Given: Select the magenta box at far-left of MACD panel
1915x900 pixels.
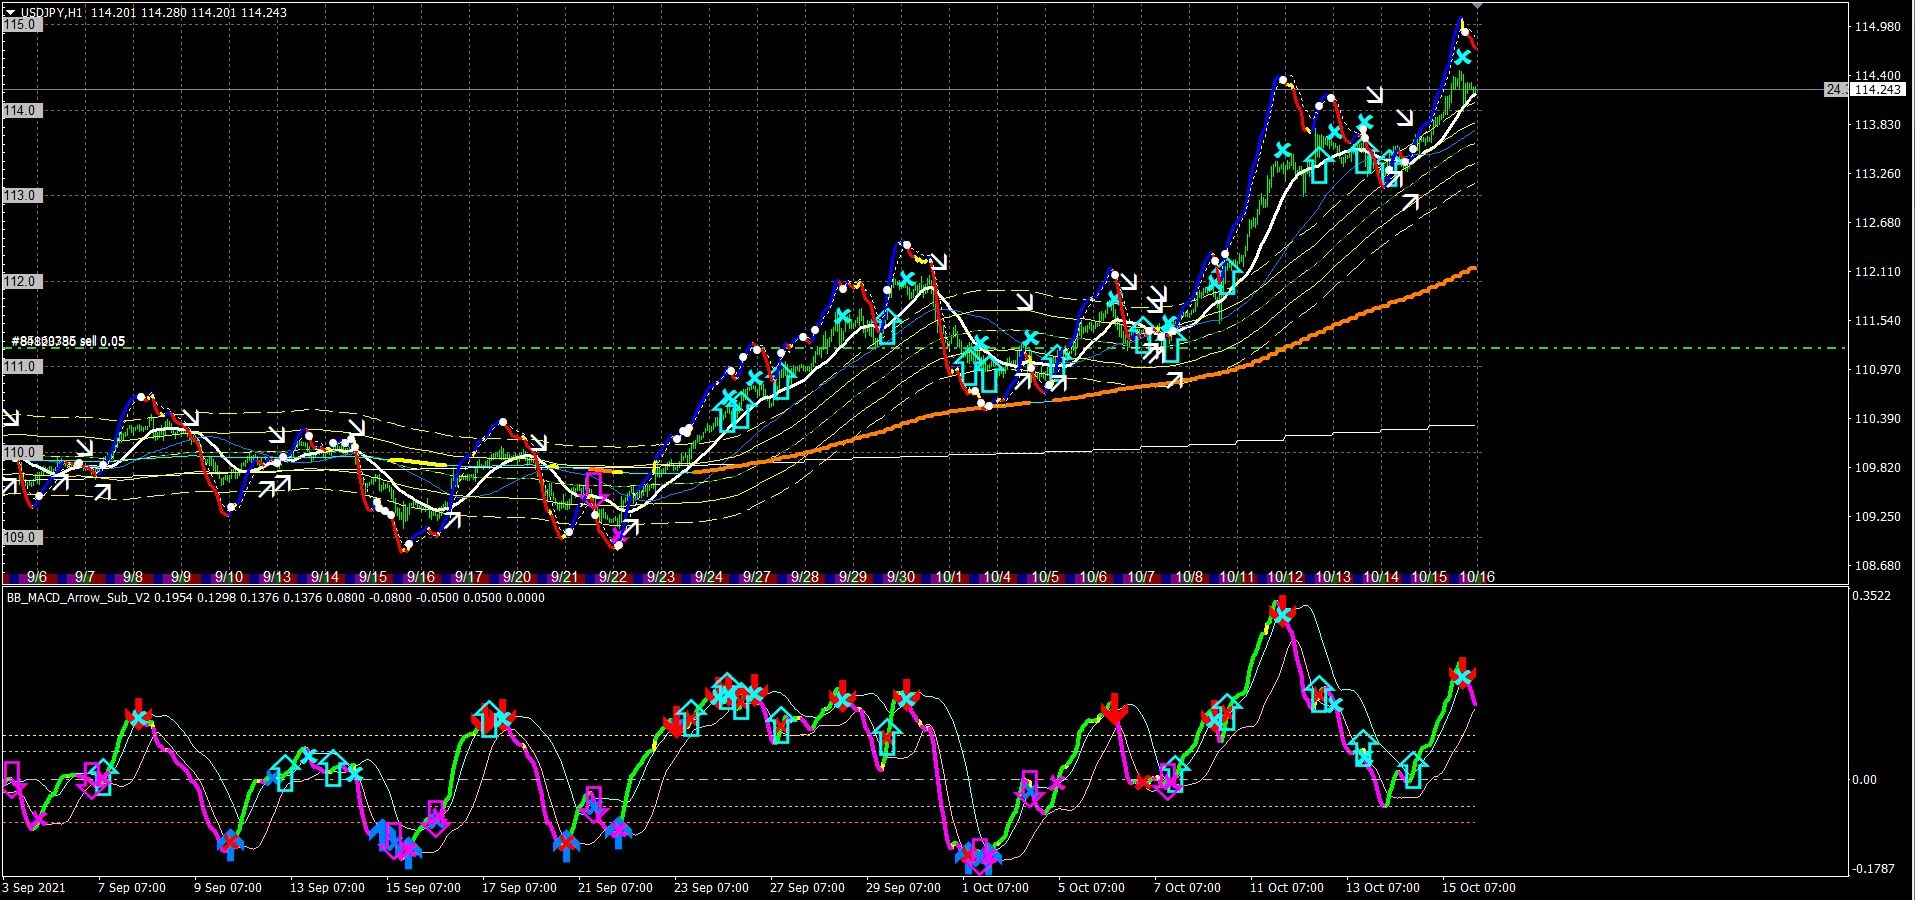Looking at the screenshot, I should [12, 771].
